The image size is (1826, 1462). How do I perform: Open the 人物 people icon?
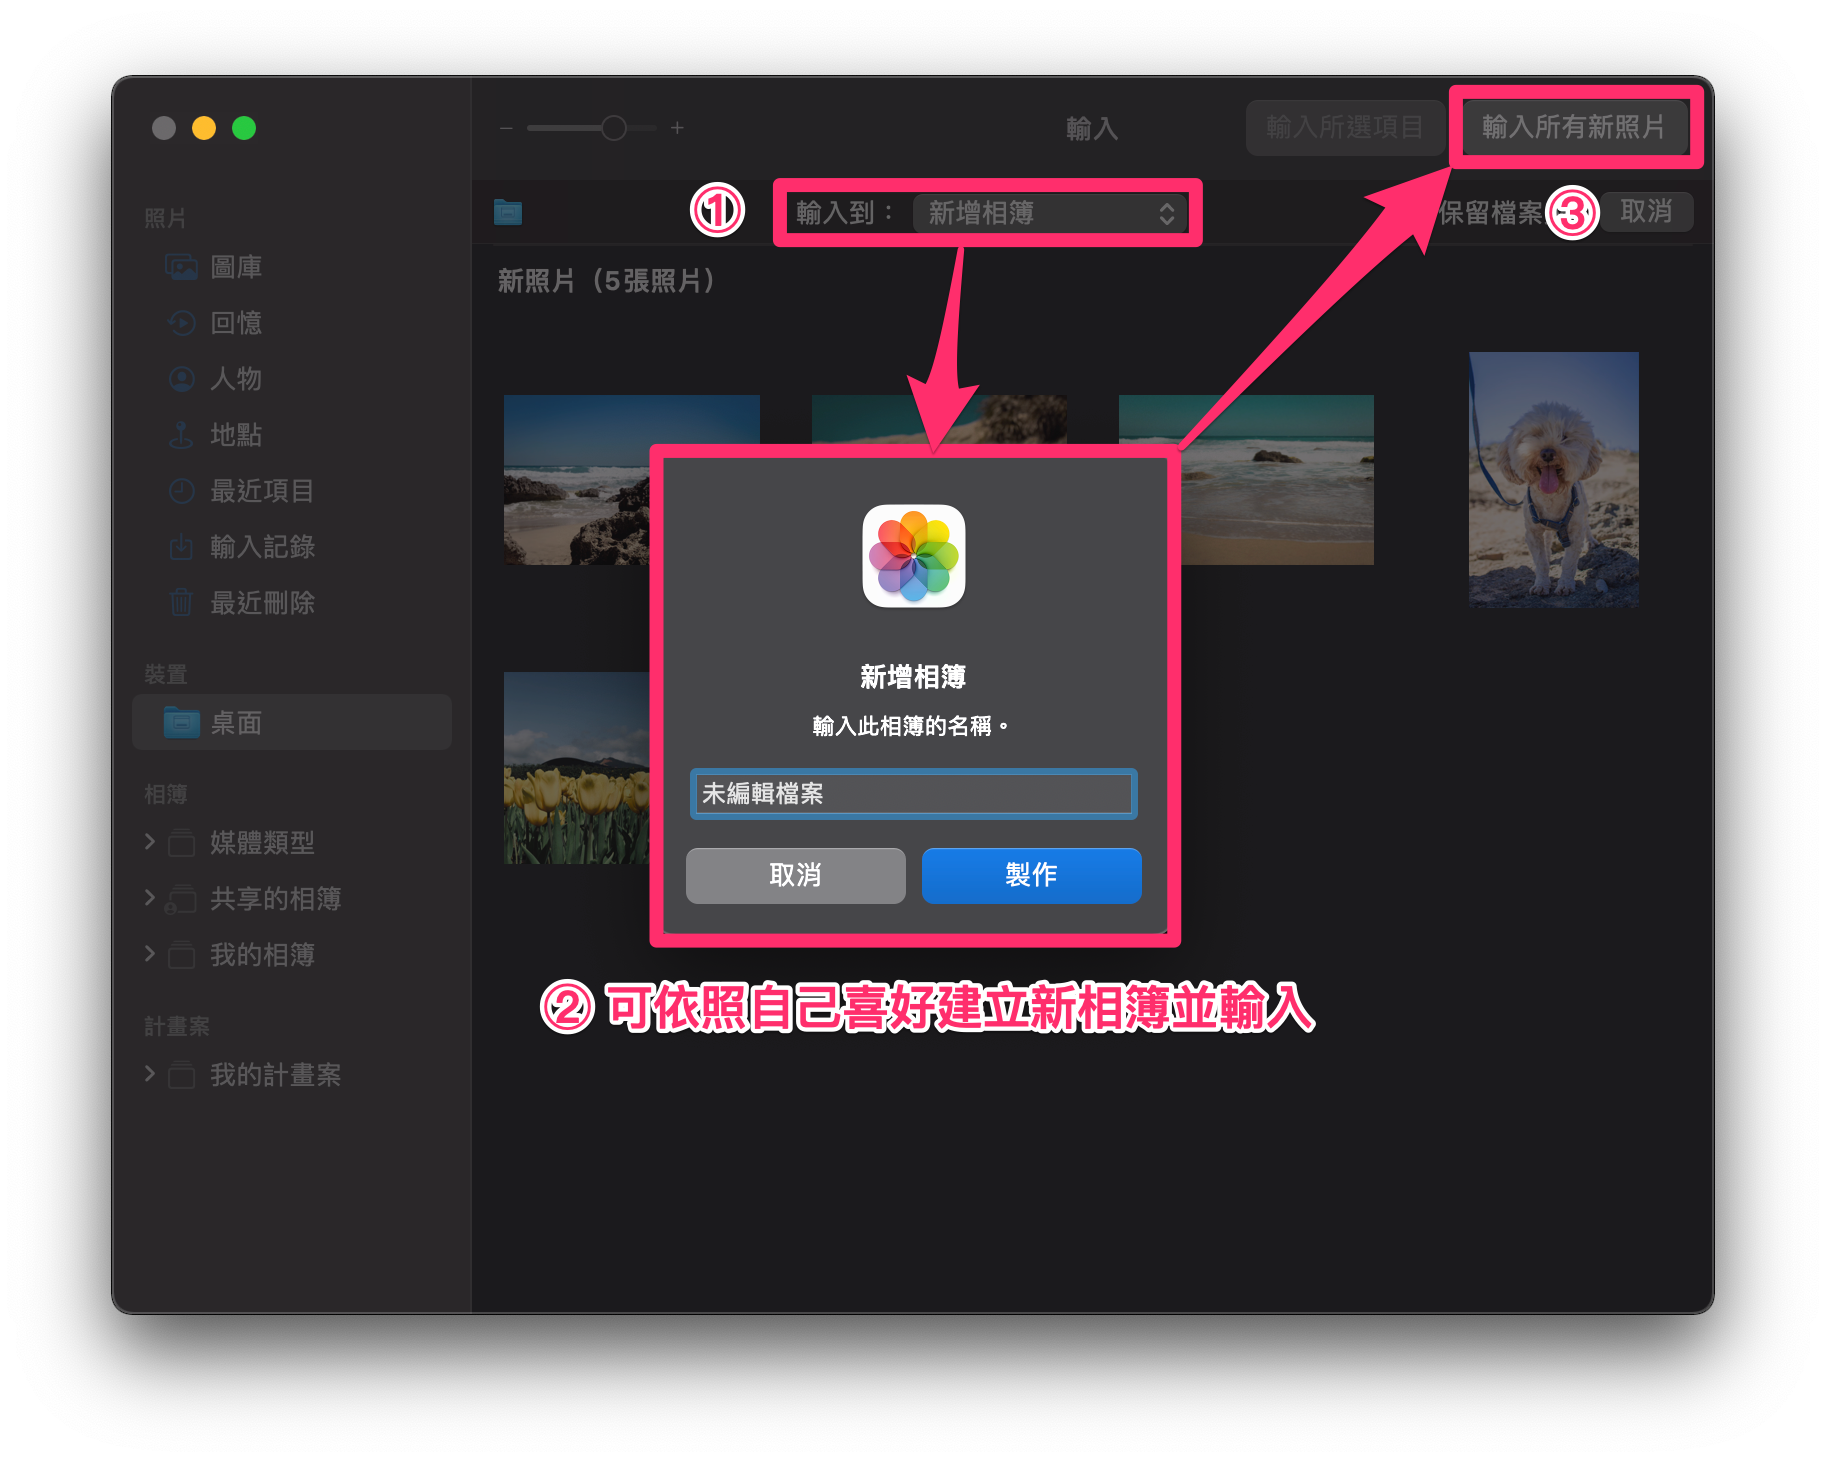[x=181, y=379]
